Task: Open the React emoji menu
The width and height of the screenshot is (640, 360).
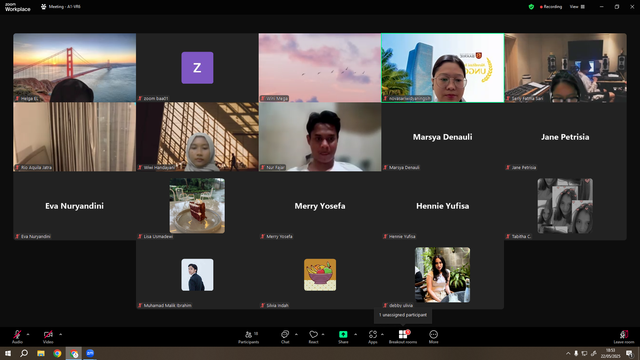Action: (313, 337)
